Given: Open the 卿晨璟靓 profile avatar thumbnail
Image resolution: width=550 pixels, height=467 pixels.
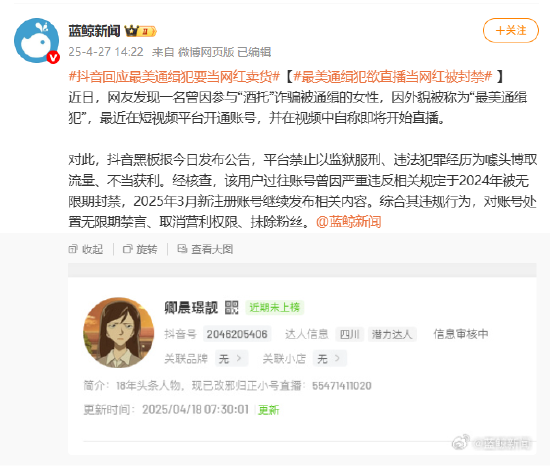Looking at the screenshot, I should 119,333.
